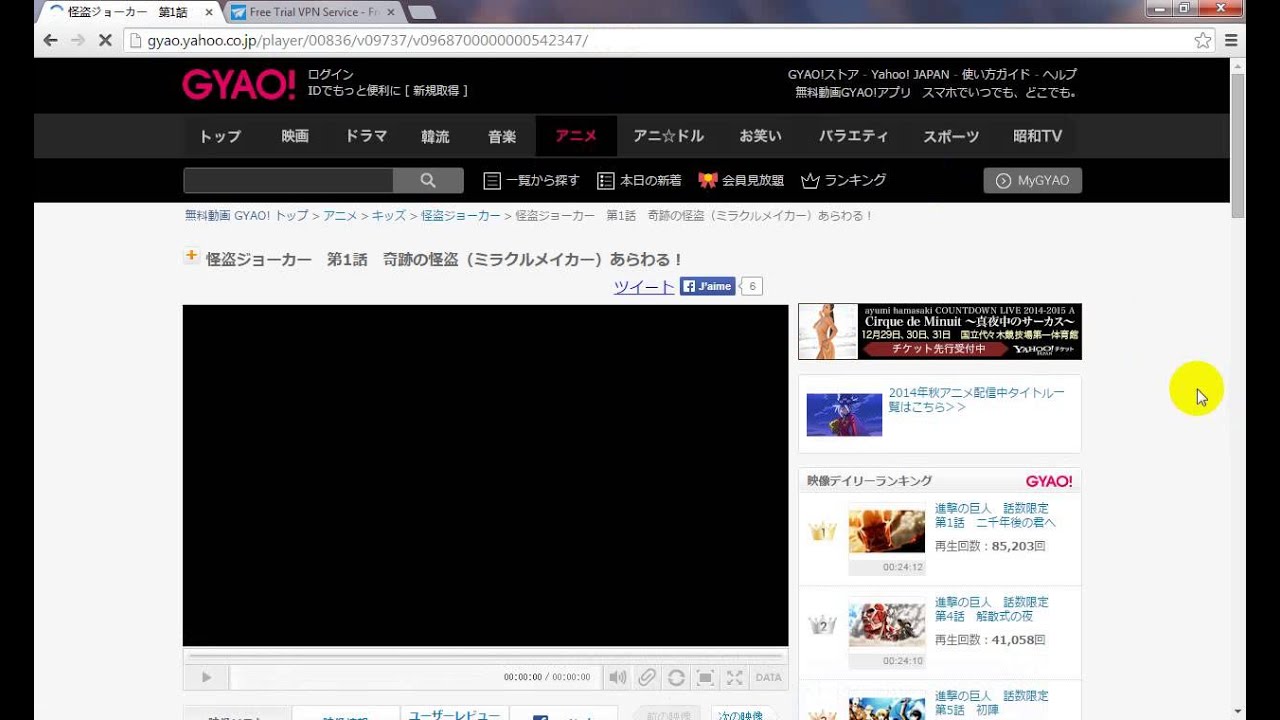The image size is (1280, 720).
Task: Stop page loading with the X button
Action: click(105, 41)
